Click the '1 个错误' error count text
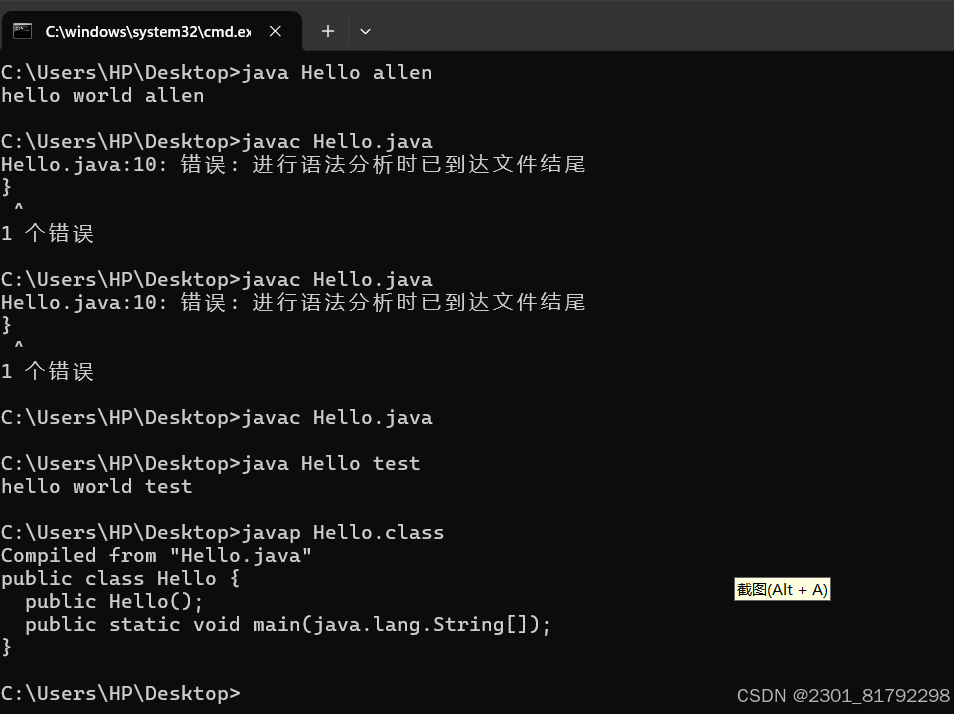954x714 pixels. [47, 232]
